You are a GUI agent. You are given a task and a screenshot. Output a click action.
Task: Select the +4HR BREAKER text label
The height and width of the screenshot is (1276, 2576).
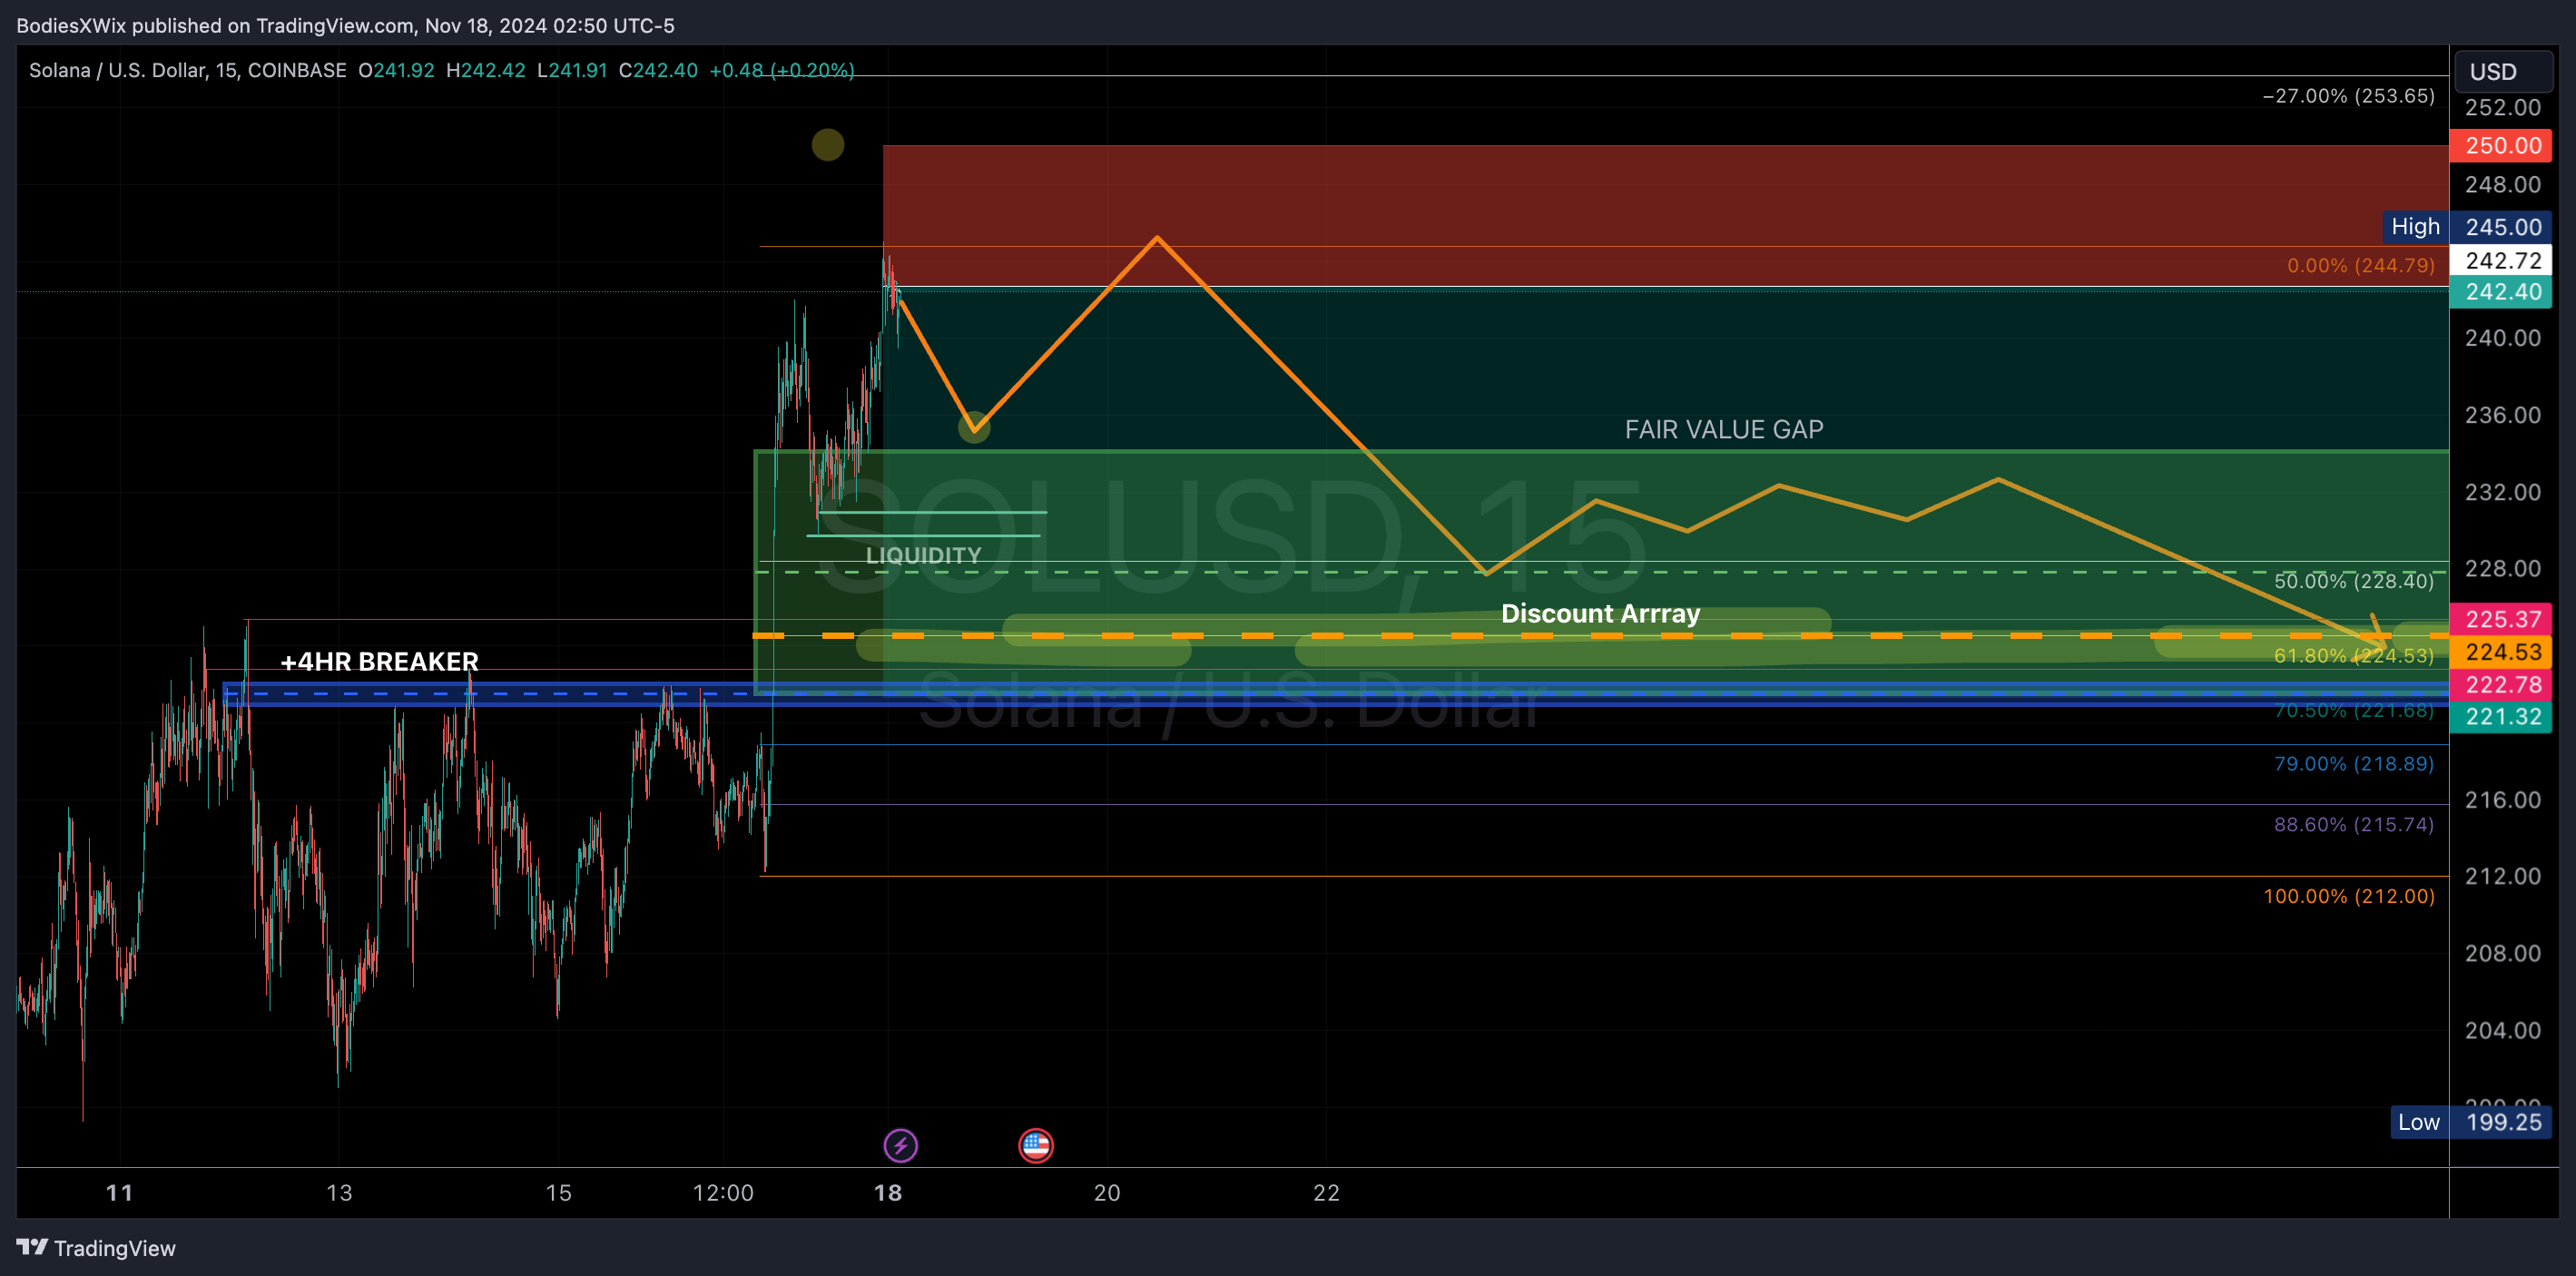click(379, 661)
